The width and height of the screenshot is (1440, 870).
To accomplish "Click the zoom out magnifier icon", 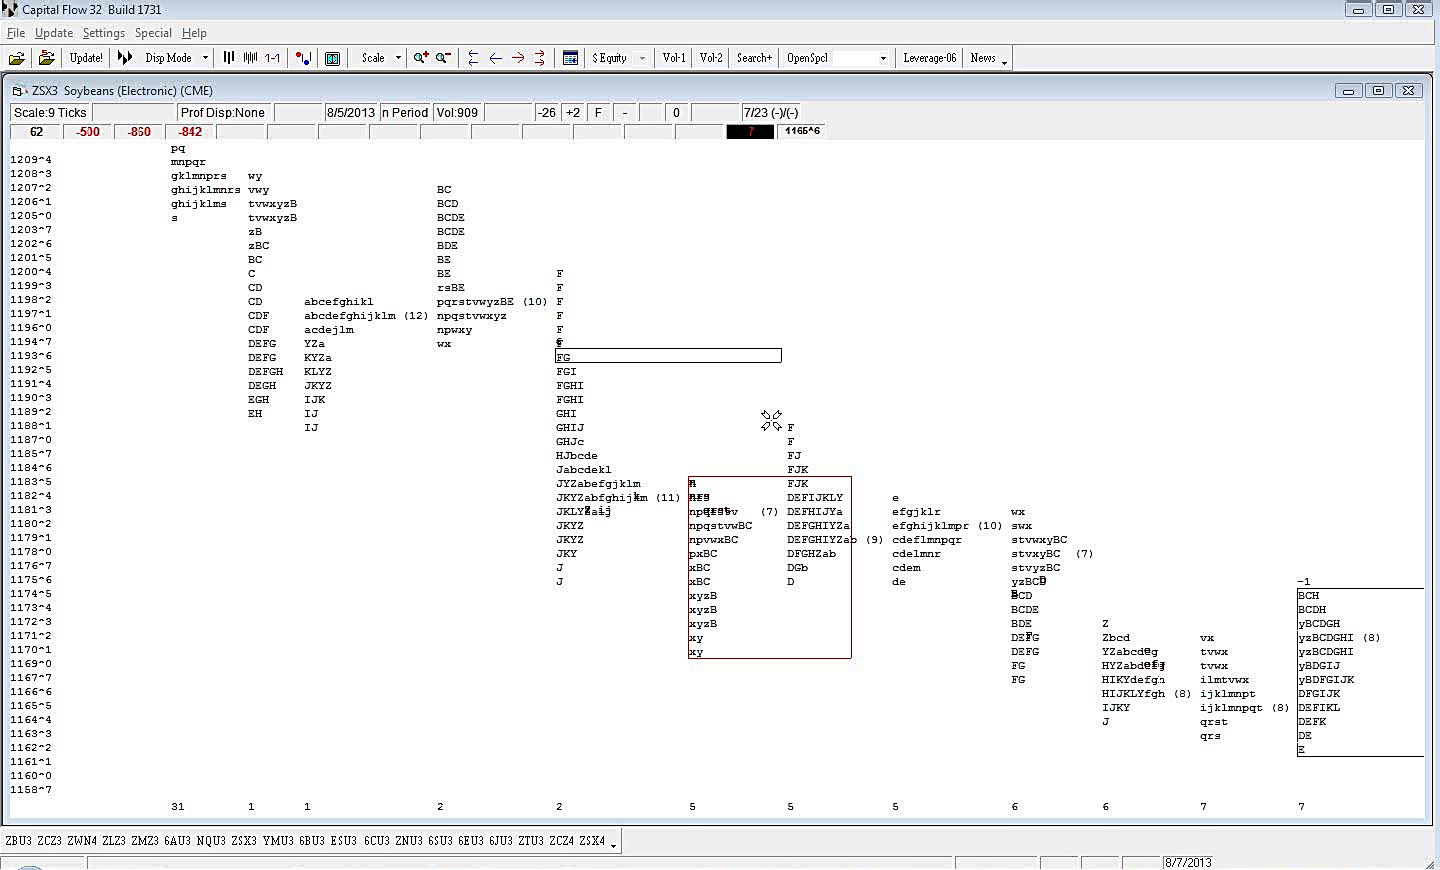I will click(443, 58).
